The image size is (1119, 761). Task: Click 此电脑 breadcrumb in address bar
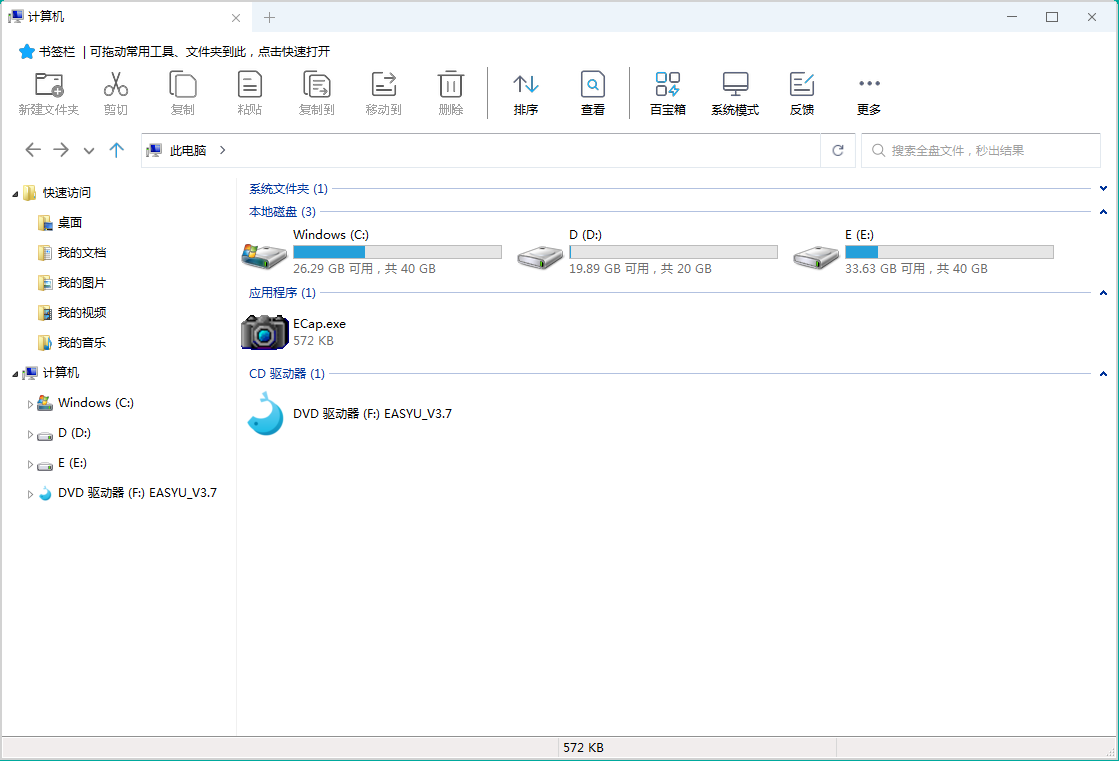coord(187,150)
